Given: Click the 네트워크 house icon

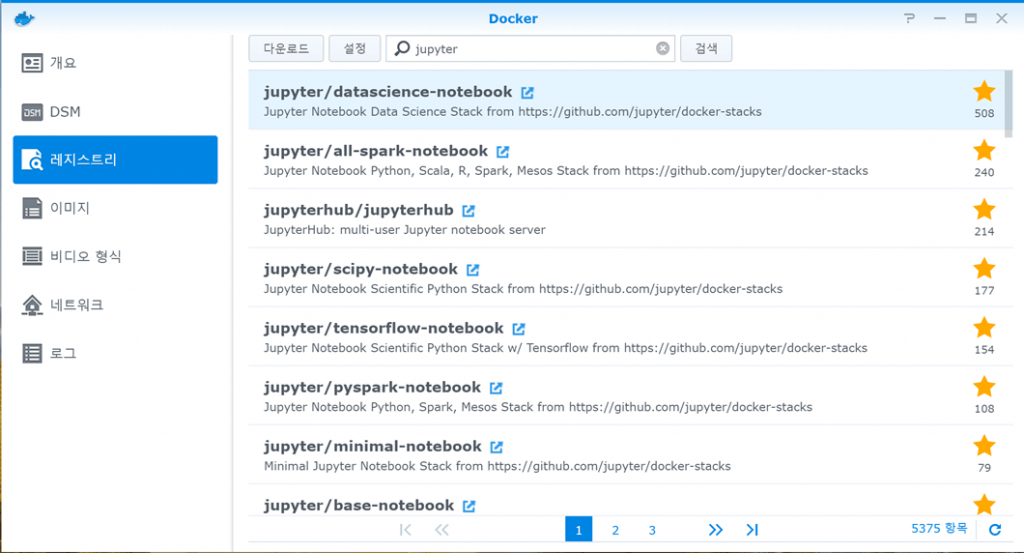Looking at the screenshot, I should coord(32,305).
